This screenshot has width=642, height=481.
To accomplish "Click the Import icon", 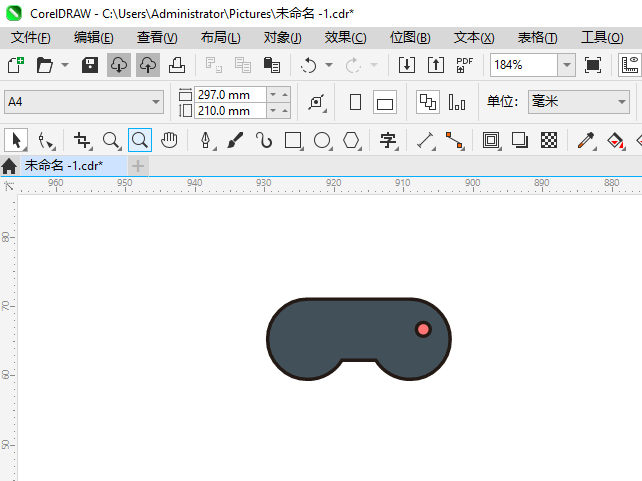I will pyautogui.click(x=407, y=65).
